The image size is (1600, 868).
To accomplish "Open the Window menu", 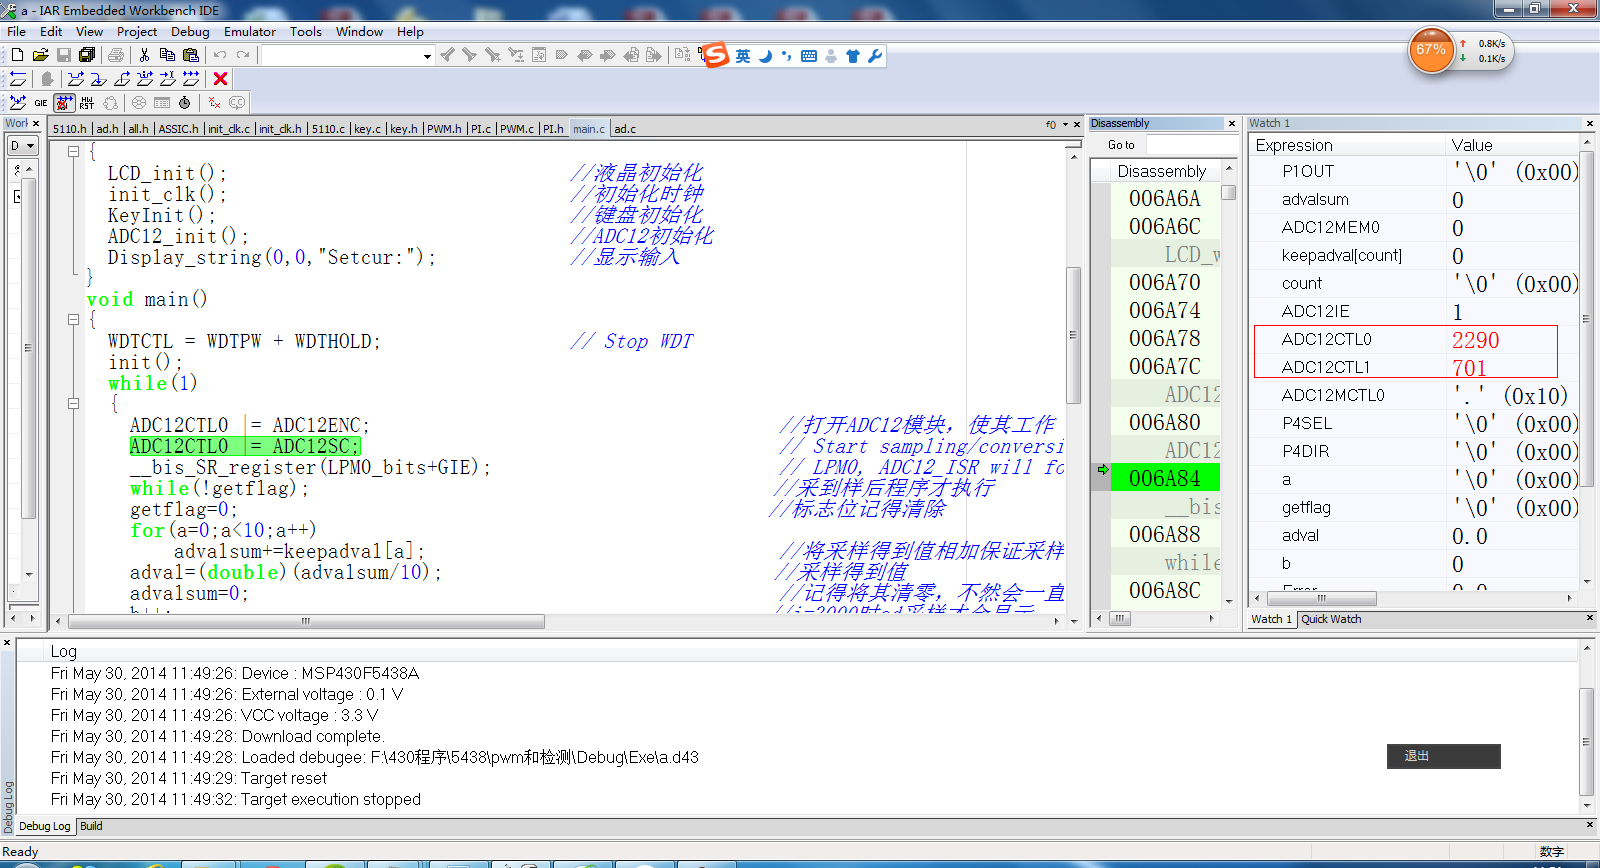I will (359, 32).
